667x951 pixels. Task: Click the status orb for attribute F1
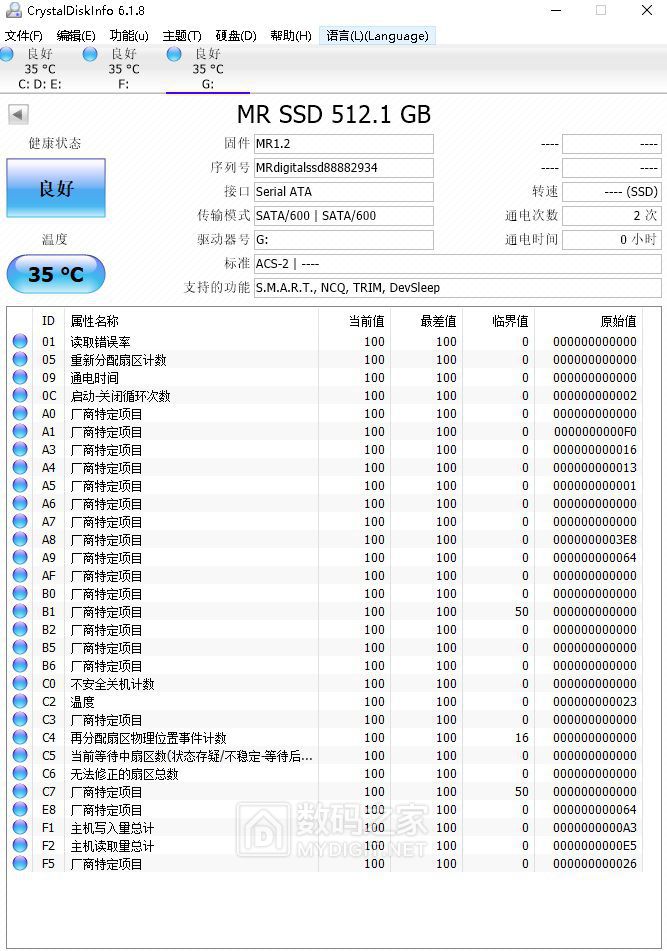click(x=20, y=828)
